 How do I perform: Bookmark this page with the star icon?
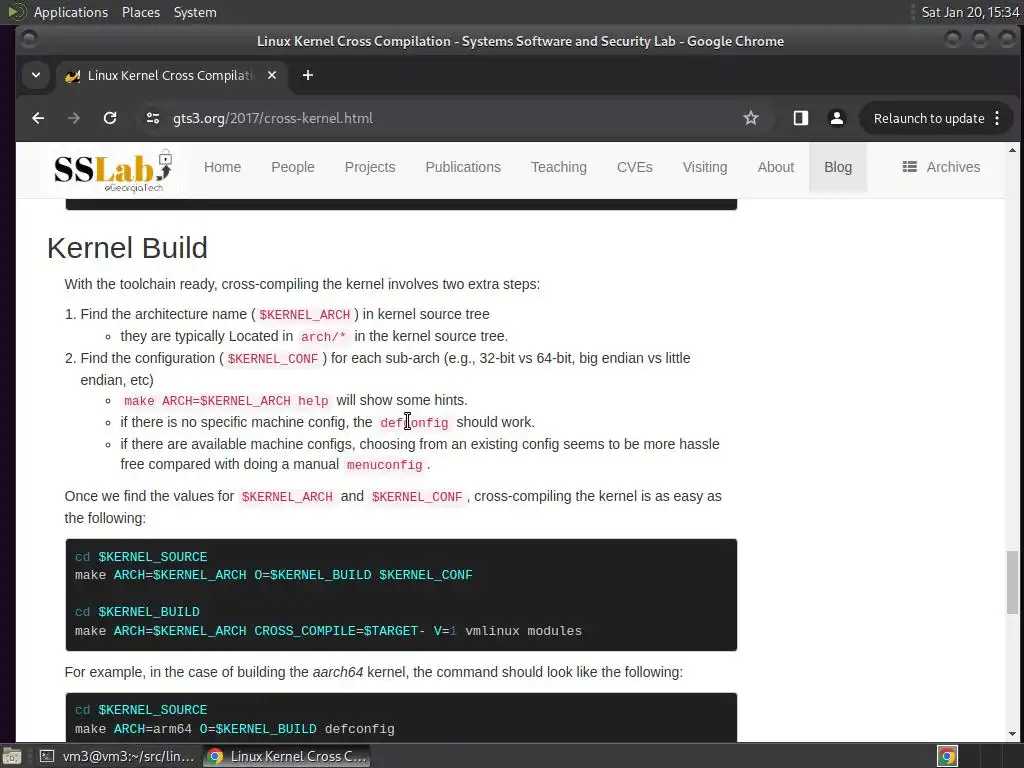coord(751,118)
